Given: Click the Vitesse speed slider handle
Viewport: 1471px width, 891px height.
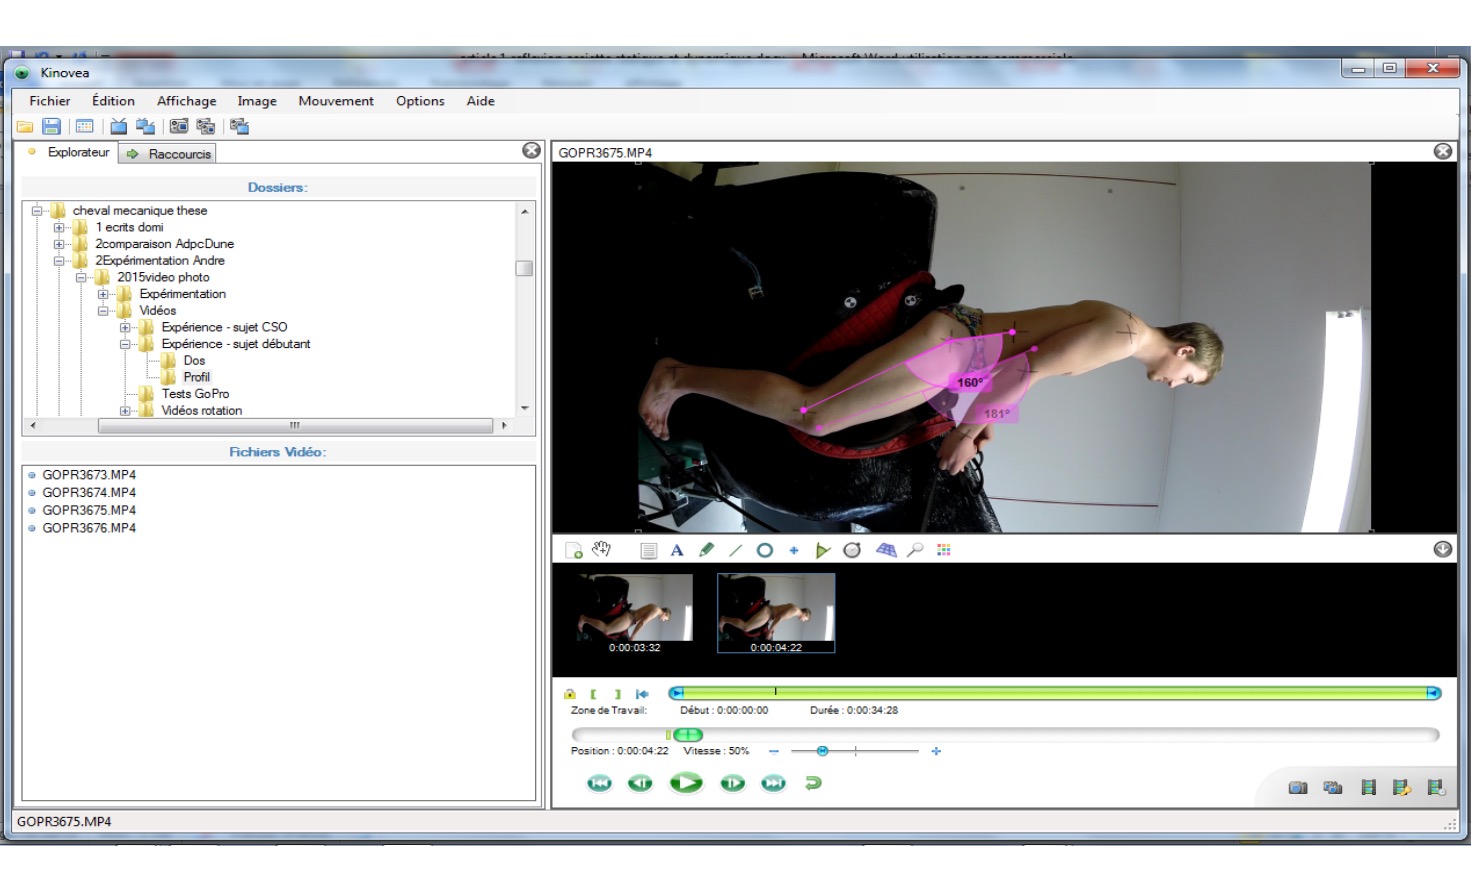Looking at the screenshot, I should pos(822,751).
